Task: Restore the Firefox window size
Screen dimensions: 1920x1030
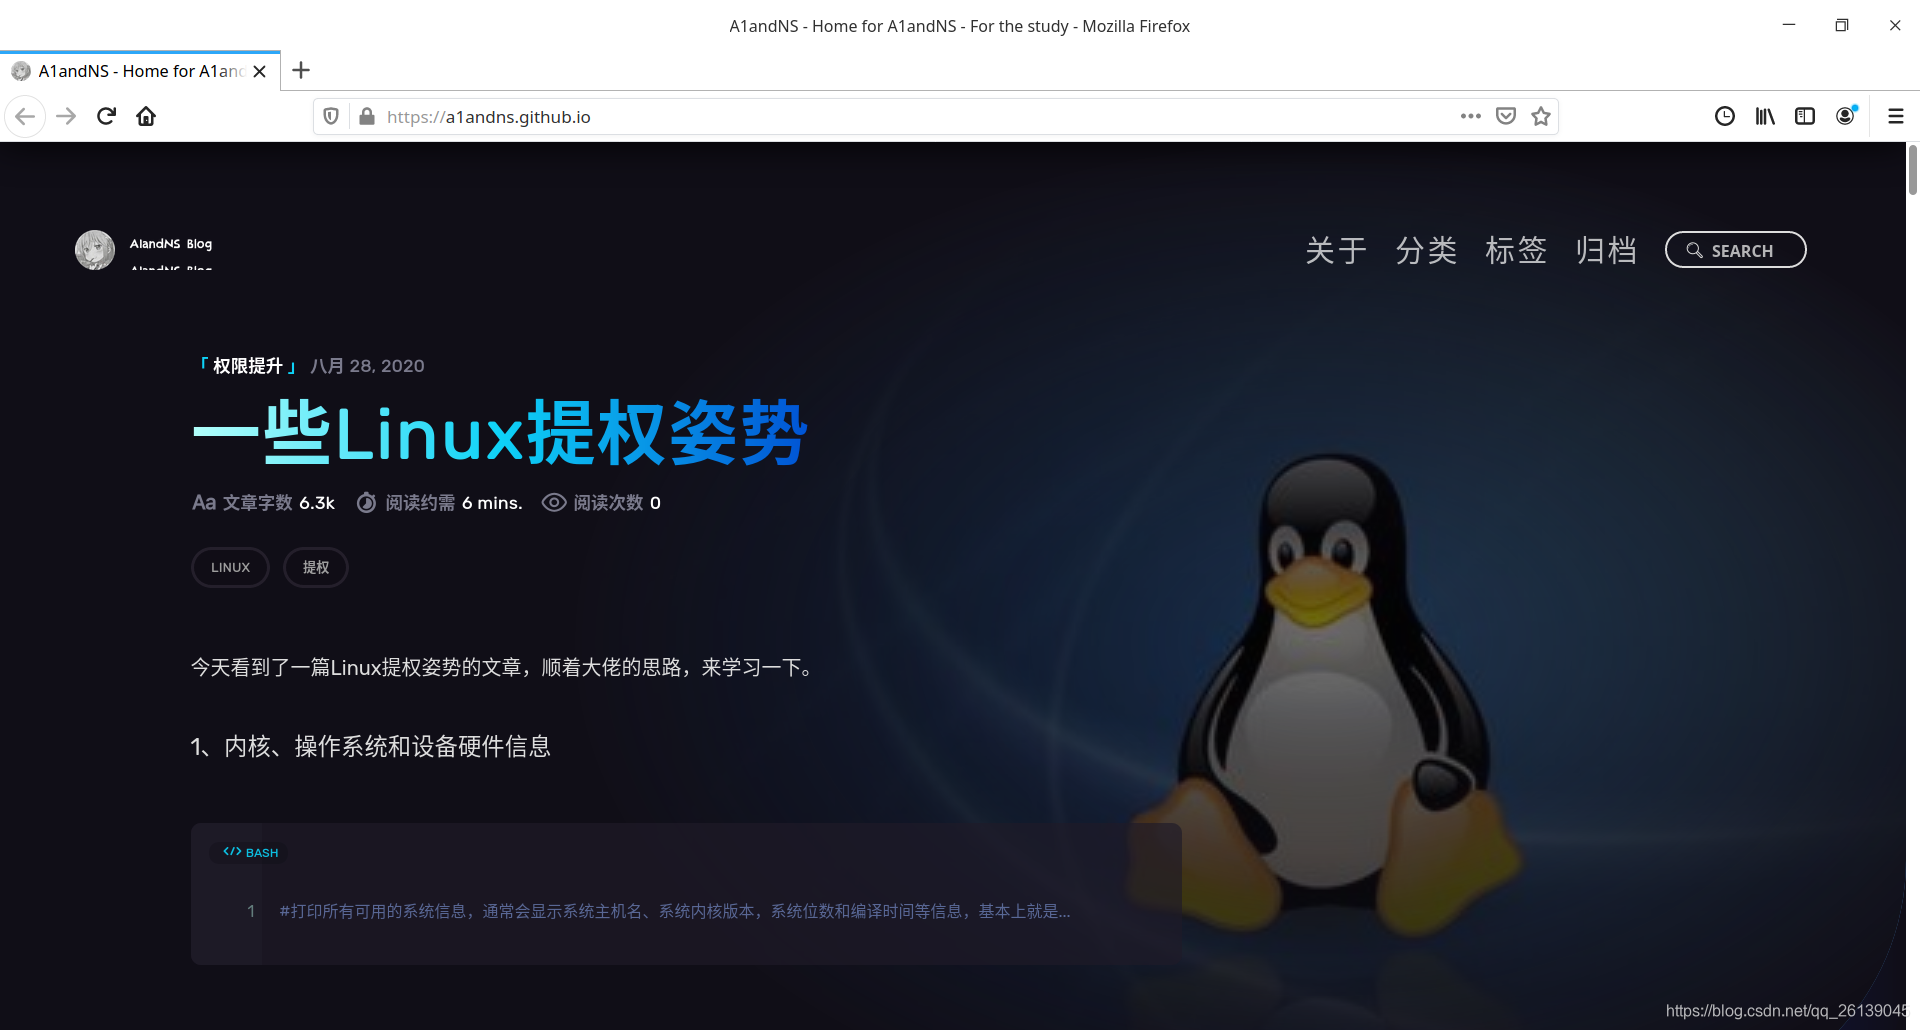Action: click(x=1842, y=25)
